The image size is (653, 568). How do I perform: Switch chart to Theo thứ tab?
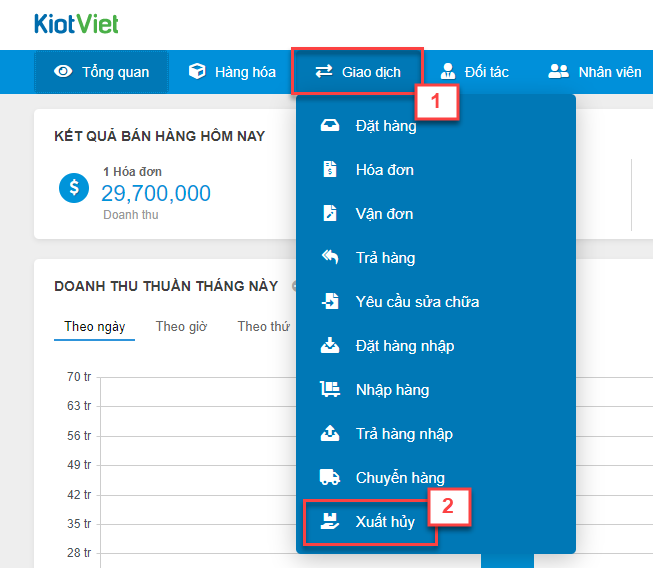coord(263,327)
